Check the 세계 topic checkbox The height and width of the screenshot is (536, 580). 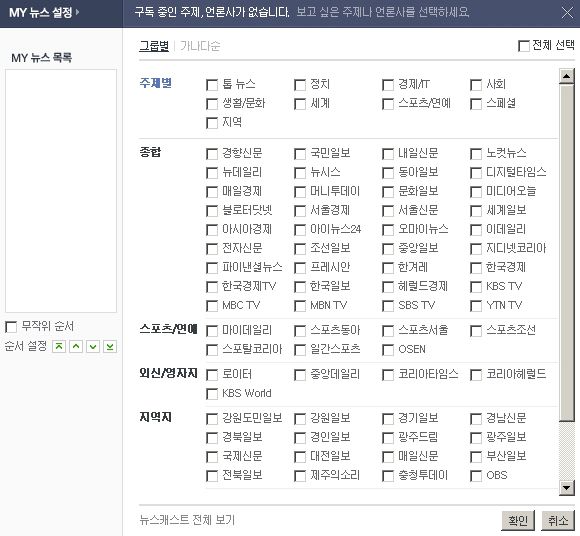(300, 104)
